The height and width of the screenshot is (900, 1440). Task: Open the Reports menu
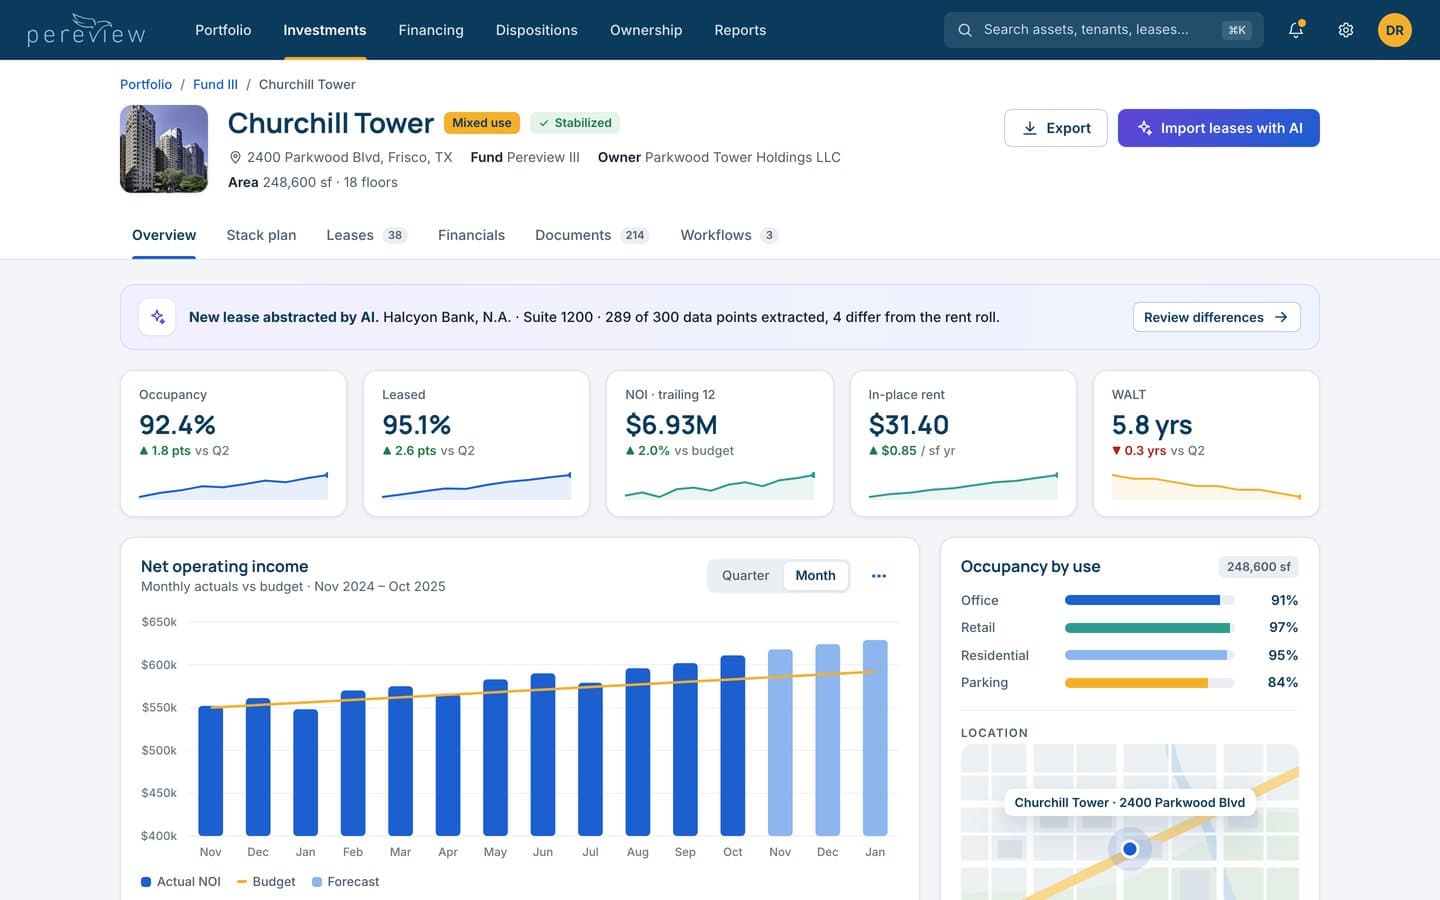(740, 30)
